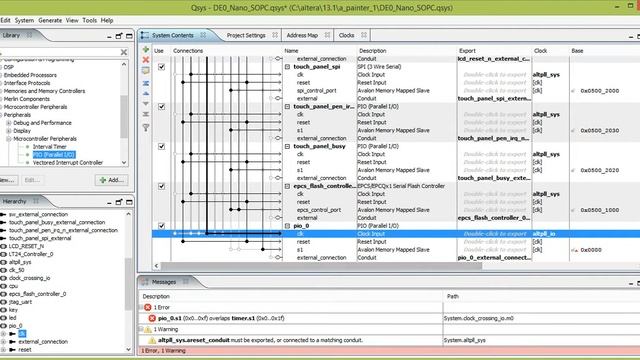This screenshot has width=640, height=360.
Task: Detach the Hierarchy panel into window
Action: pyautogui.click(x=119, y=202)
